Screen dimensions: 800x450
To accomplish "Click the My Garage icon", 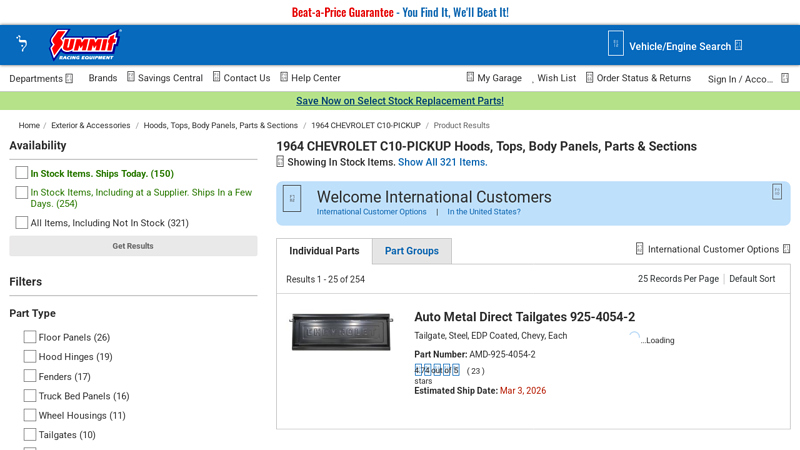I will click(x=470, y=77).
